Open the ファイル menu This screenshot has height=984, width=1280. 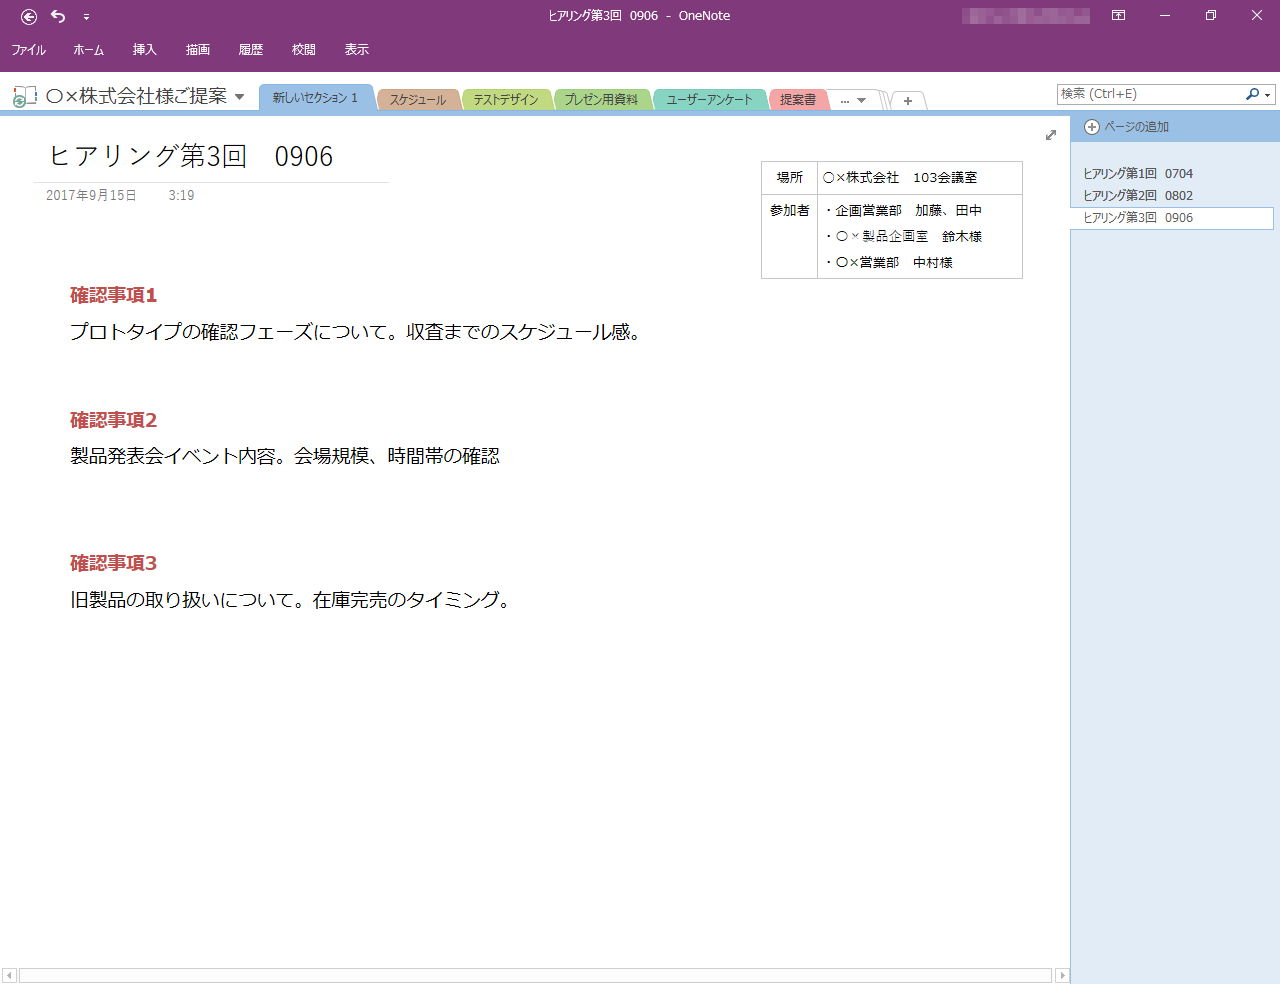point(29,49)
